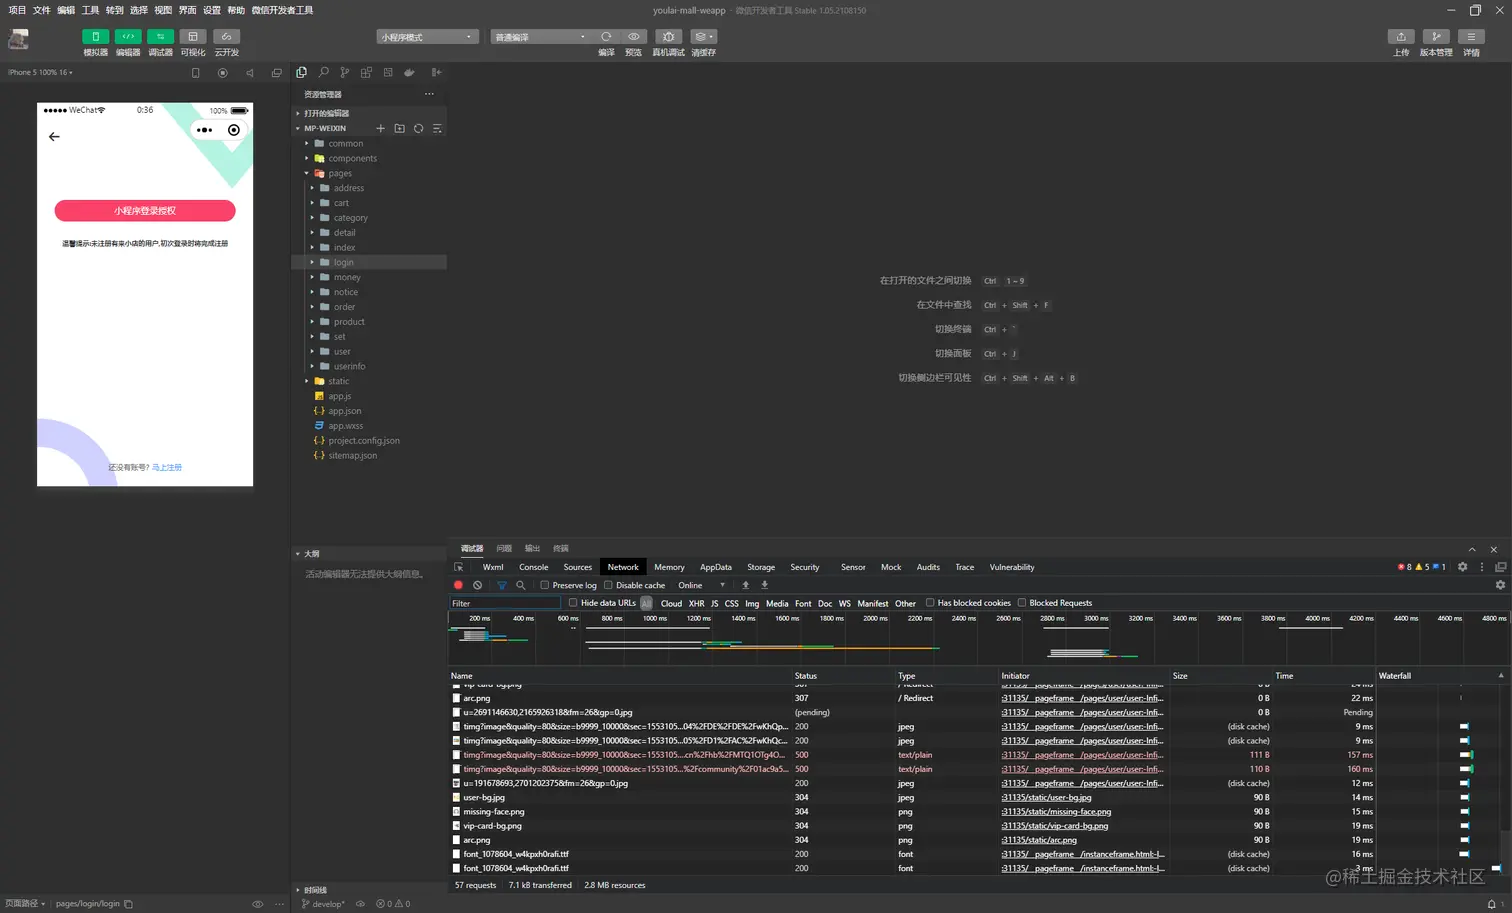
Task: Add new file in MP-WEIXIN explorer
Action: (380, 128)
